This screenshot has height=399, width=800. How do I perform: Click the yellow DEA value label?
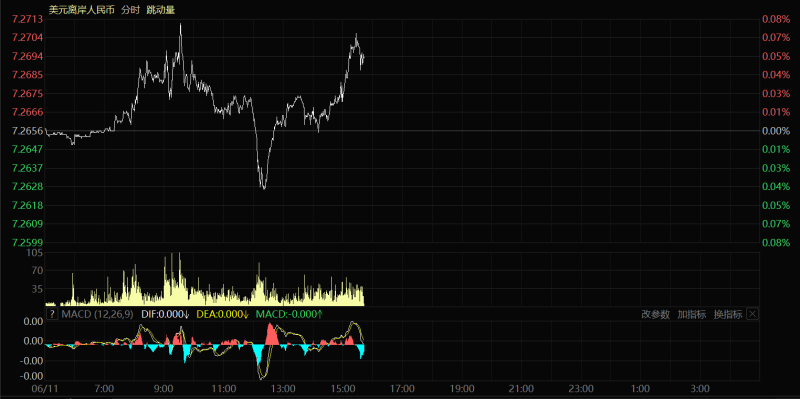click(x=222, y=314)
